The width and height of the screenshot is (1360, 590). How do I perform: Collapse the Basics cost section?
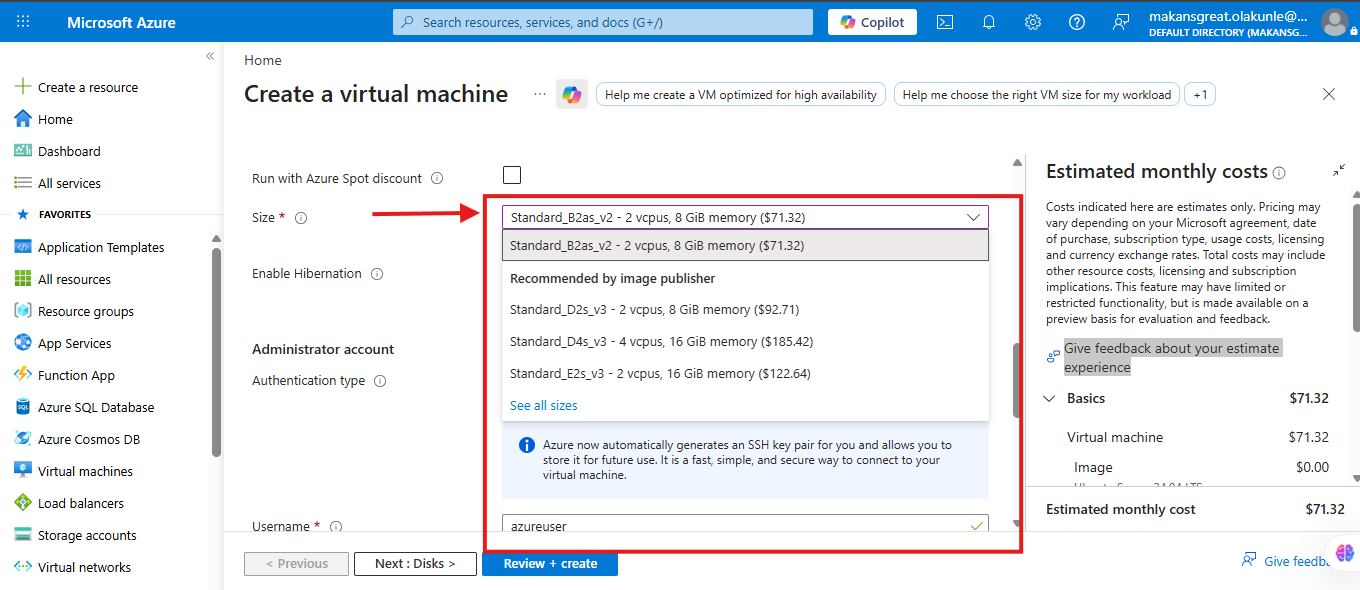(x=1049, y=398)
